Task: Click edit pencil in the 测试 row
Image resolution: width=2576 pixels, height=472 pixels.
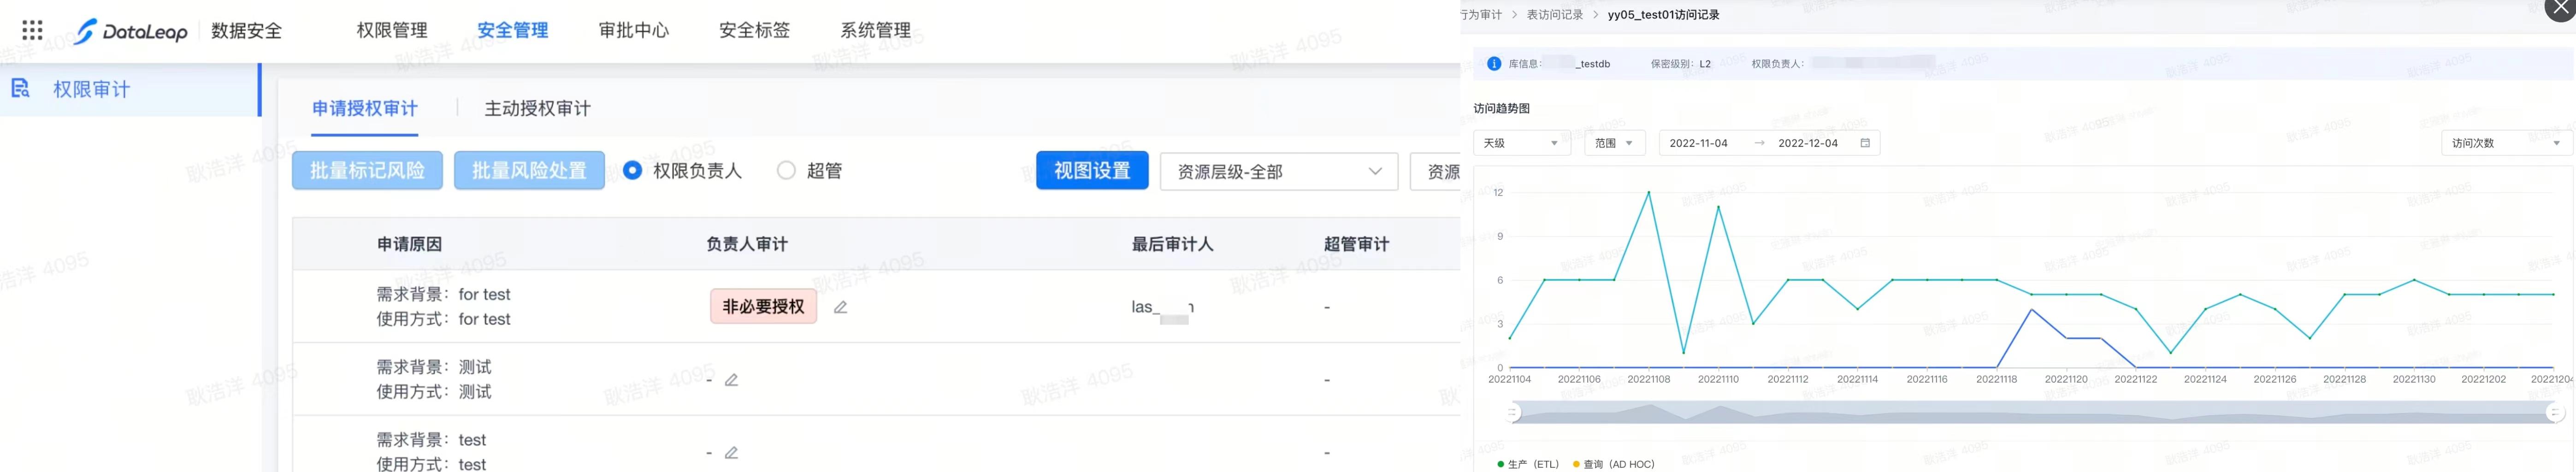Action: point(731,380)
